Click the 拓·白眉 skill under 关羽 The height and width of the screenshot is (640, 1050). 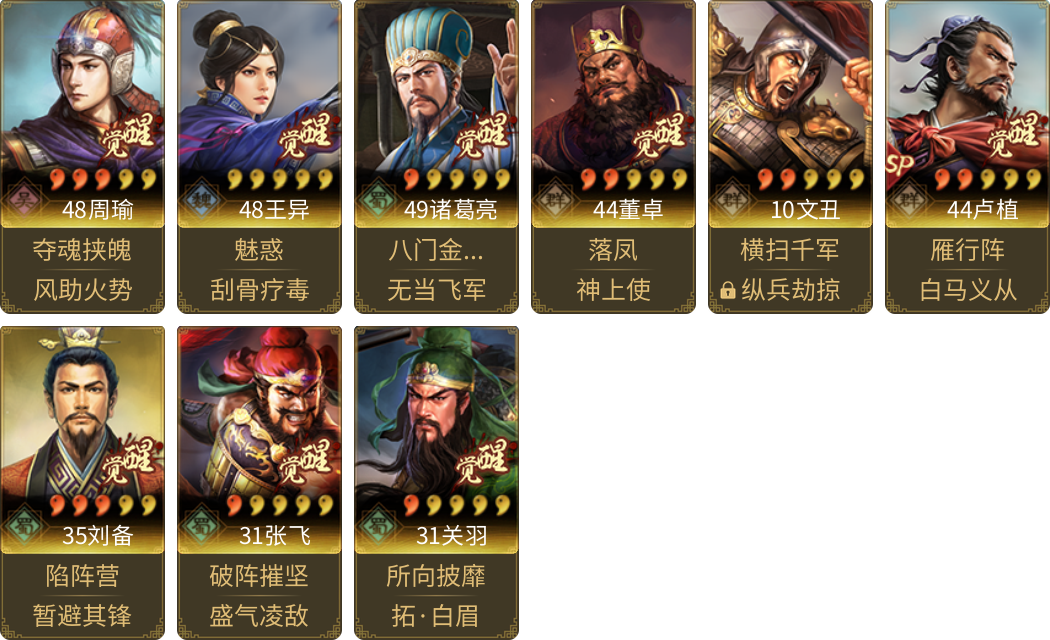(436, 615)
